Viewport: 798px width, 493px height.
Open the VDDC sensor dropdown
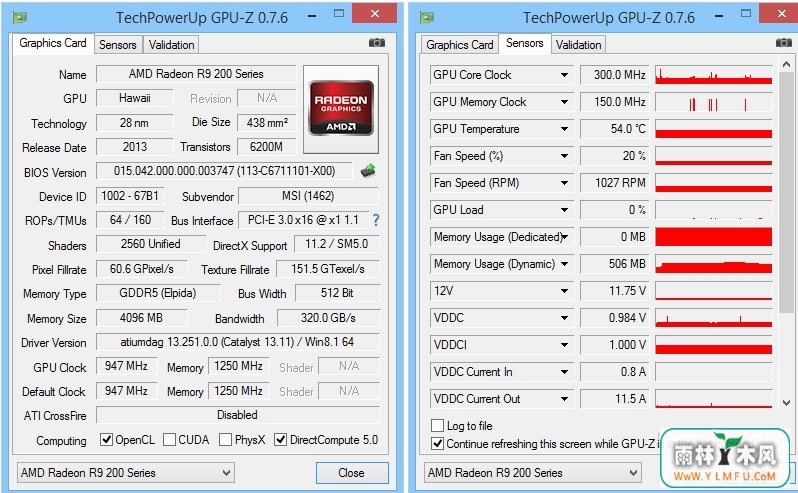(564, 317)
